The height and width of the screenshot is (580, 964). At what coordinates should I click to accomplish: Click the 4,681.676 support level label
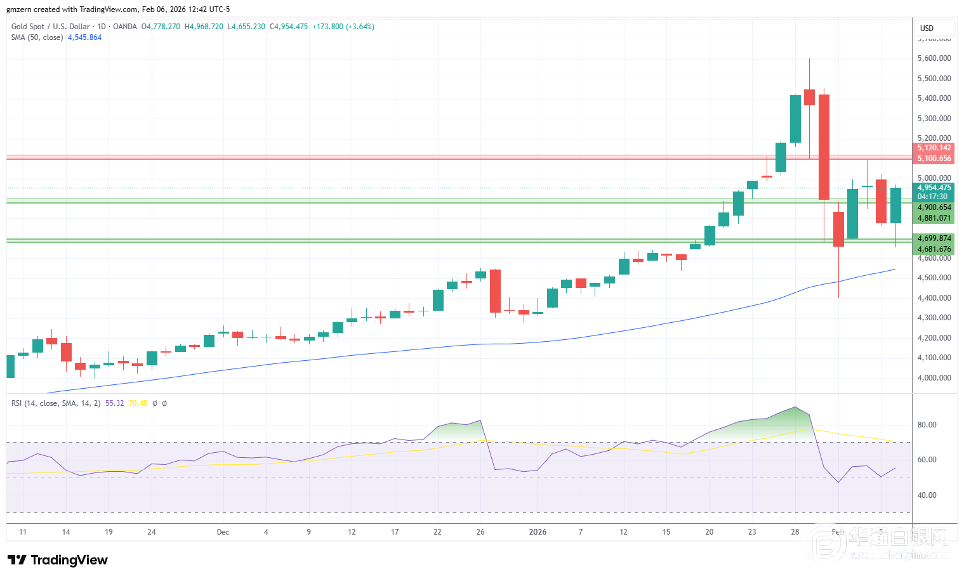(934, 248)
